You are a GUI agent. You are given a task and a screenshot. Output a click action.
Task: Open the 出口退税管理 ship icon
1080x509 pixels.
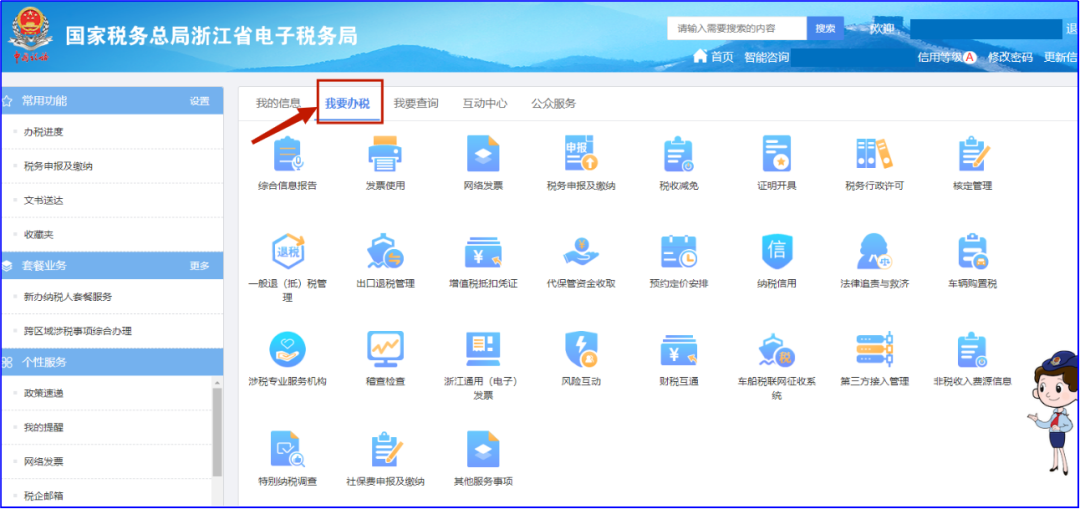[385, 252]
